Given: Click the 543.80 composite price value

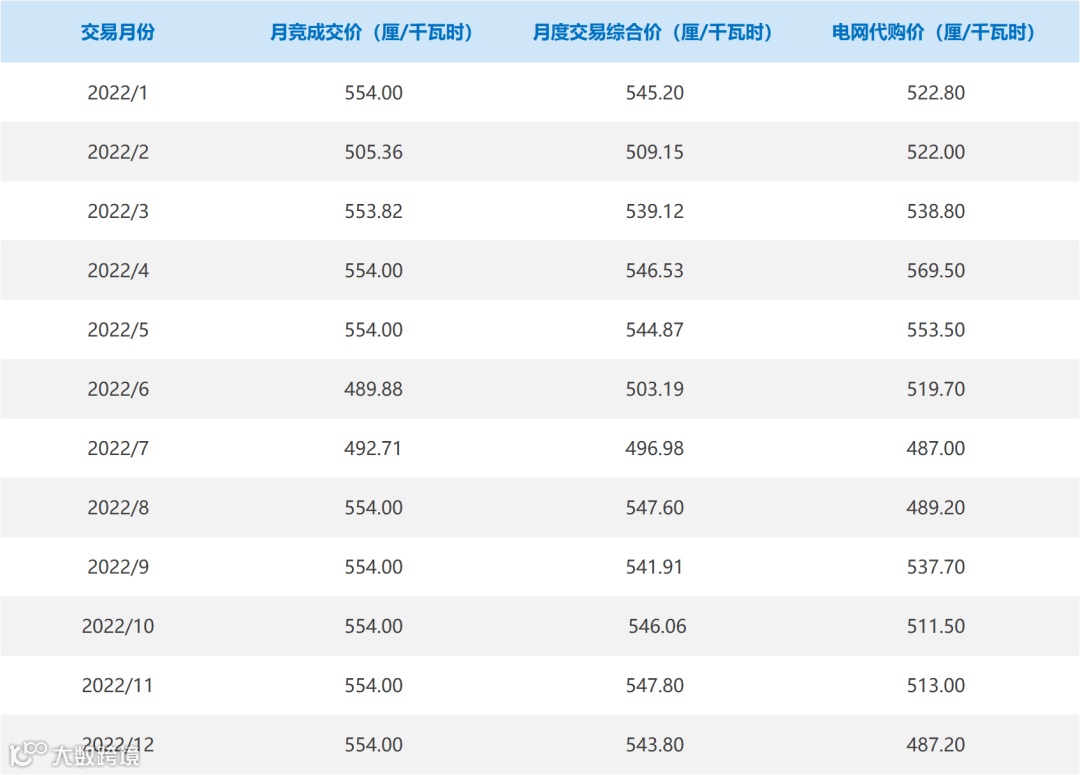Looking at the screenshot, I should point(654,744).
